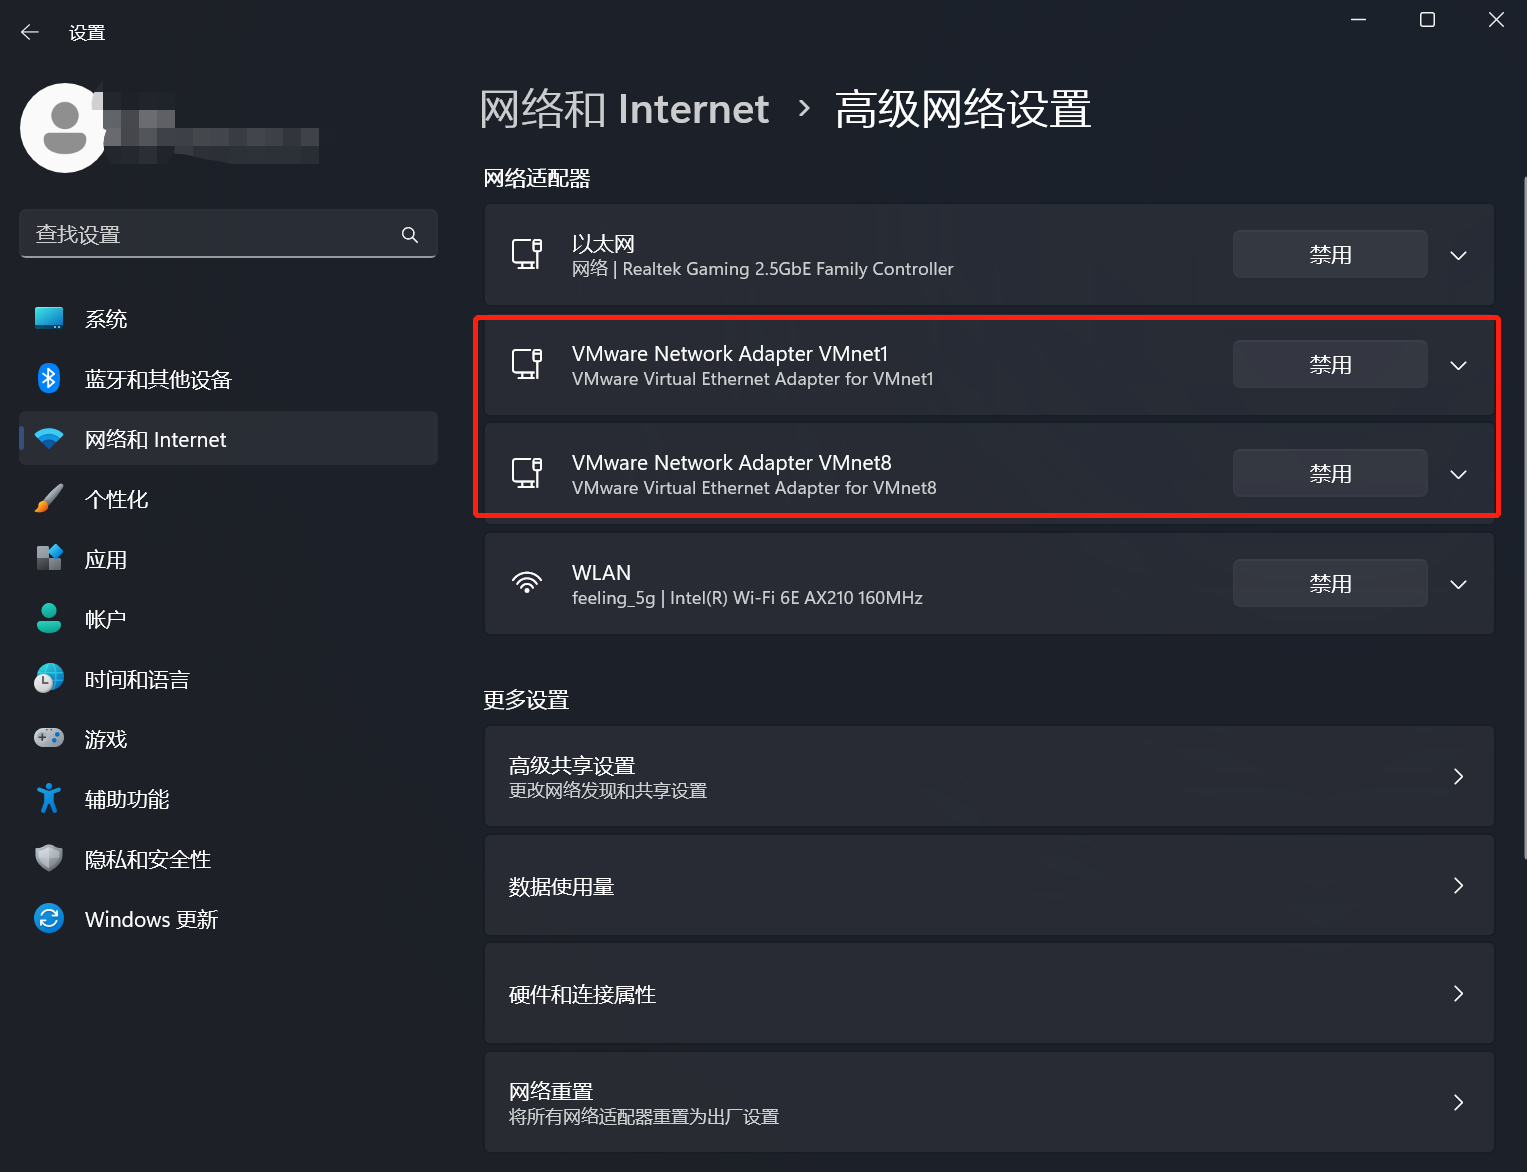Open 应用 settings
The image size is (1527, 1172).
(x=229, y=559)
